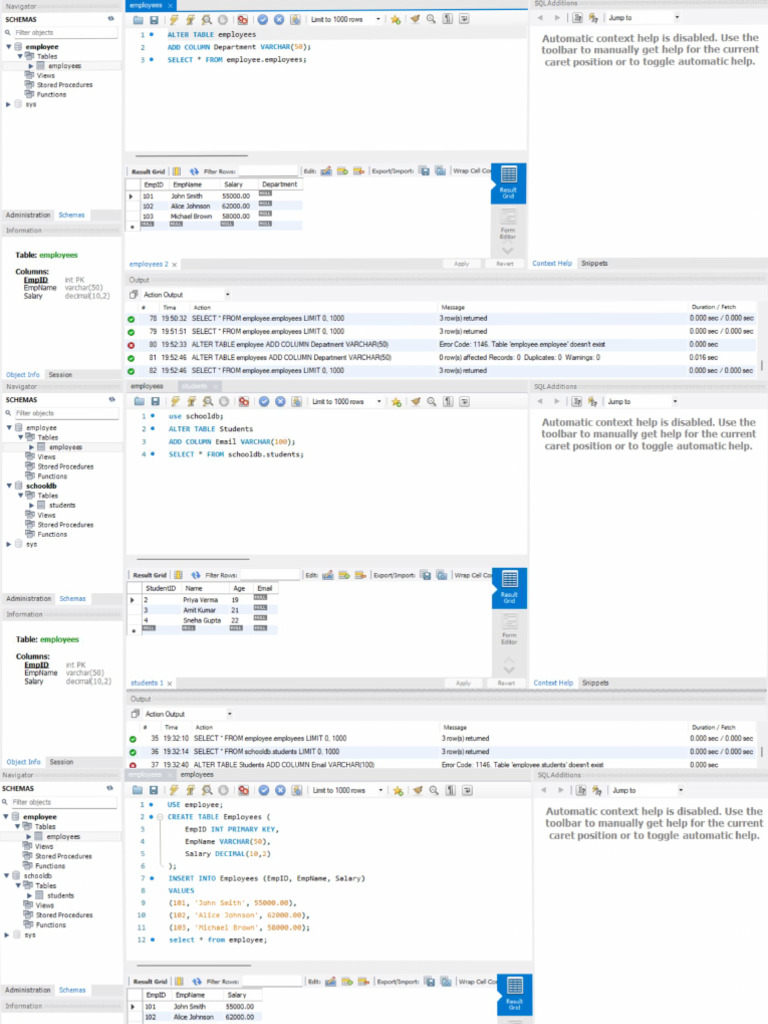The height and width of the screenshot is (1024, 768).
Task: Select Result Grid side button beside students grid
Action: (x=509, y=588)
